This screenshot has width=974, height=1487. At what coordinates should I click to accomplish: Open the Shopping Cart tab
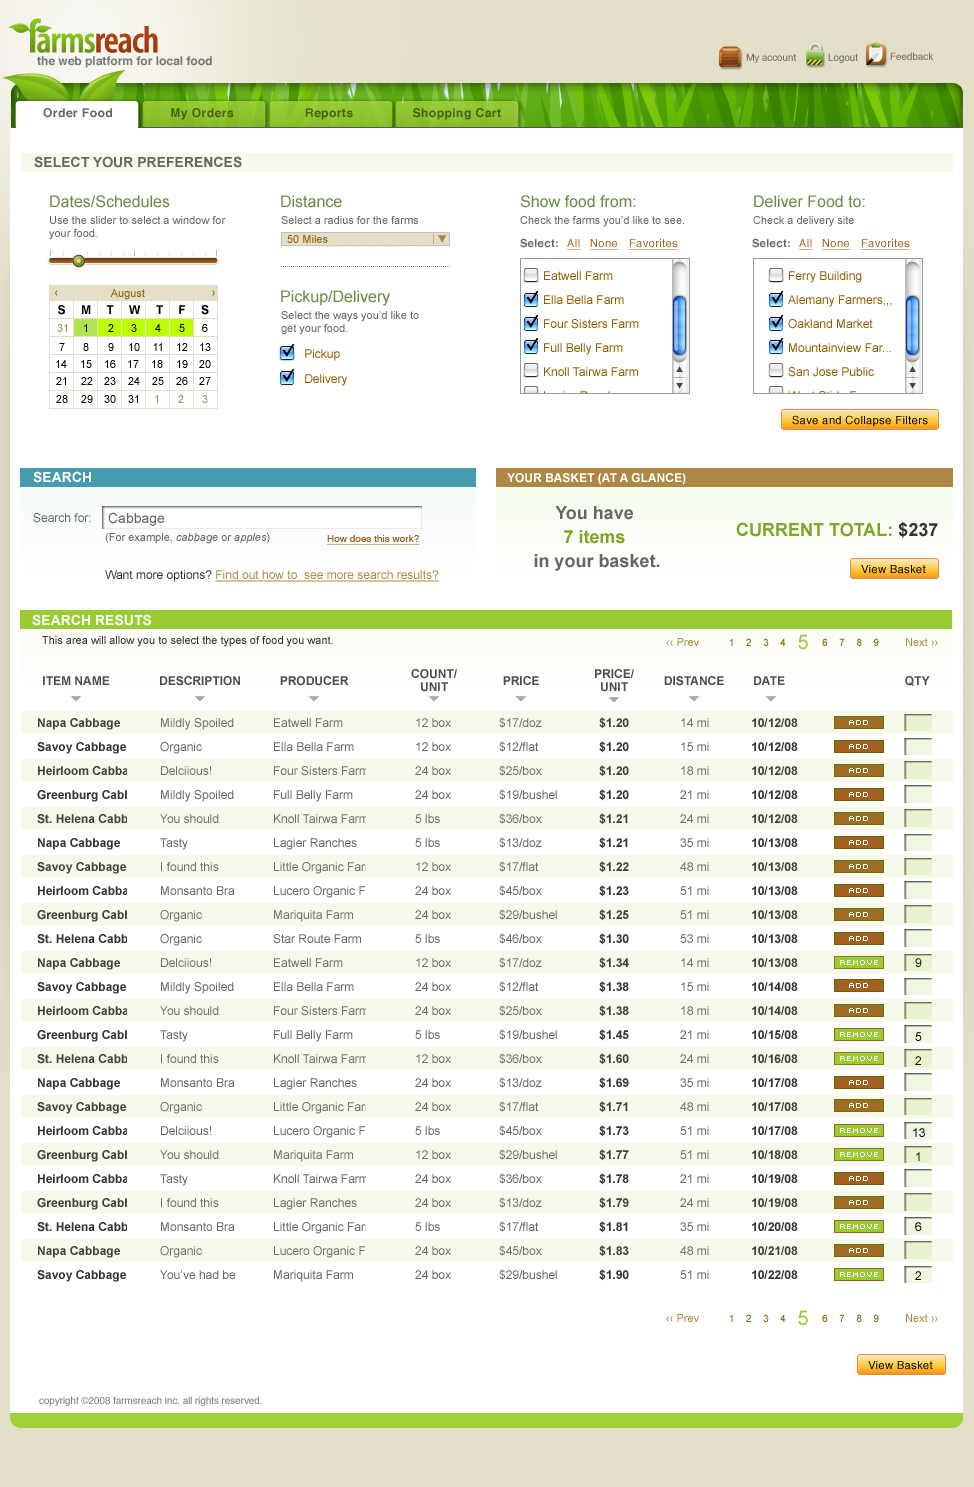[x=456, y=113]
